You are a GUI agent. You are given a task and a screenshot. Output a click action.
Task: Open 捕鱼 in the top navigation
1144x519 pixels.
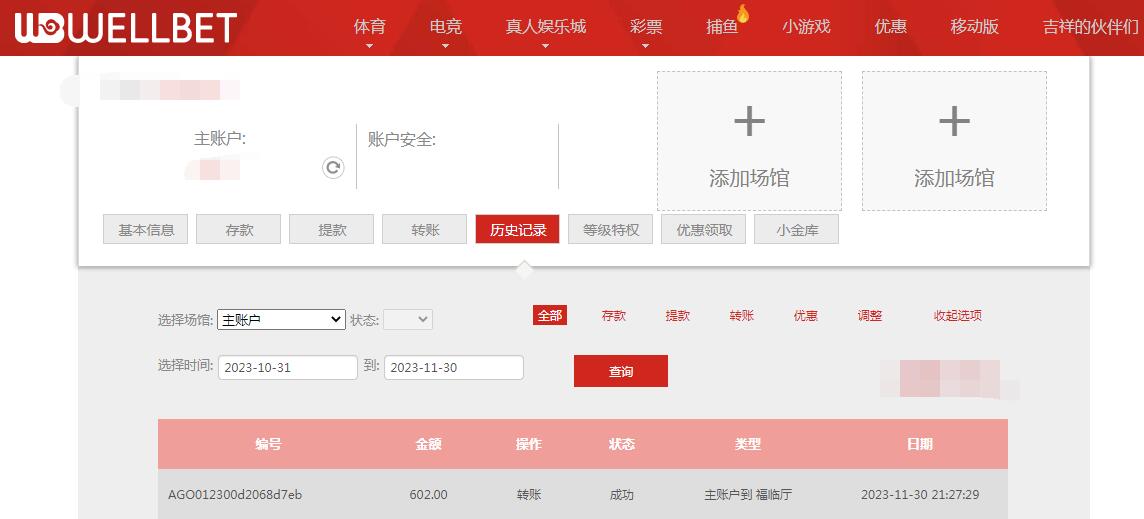click(x=722, y=27)
